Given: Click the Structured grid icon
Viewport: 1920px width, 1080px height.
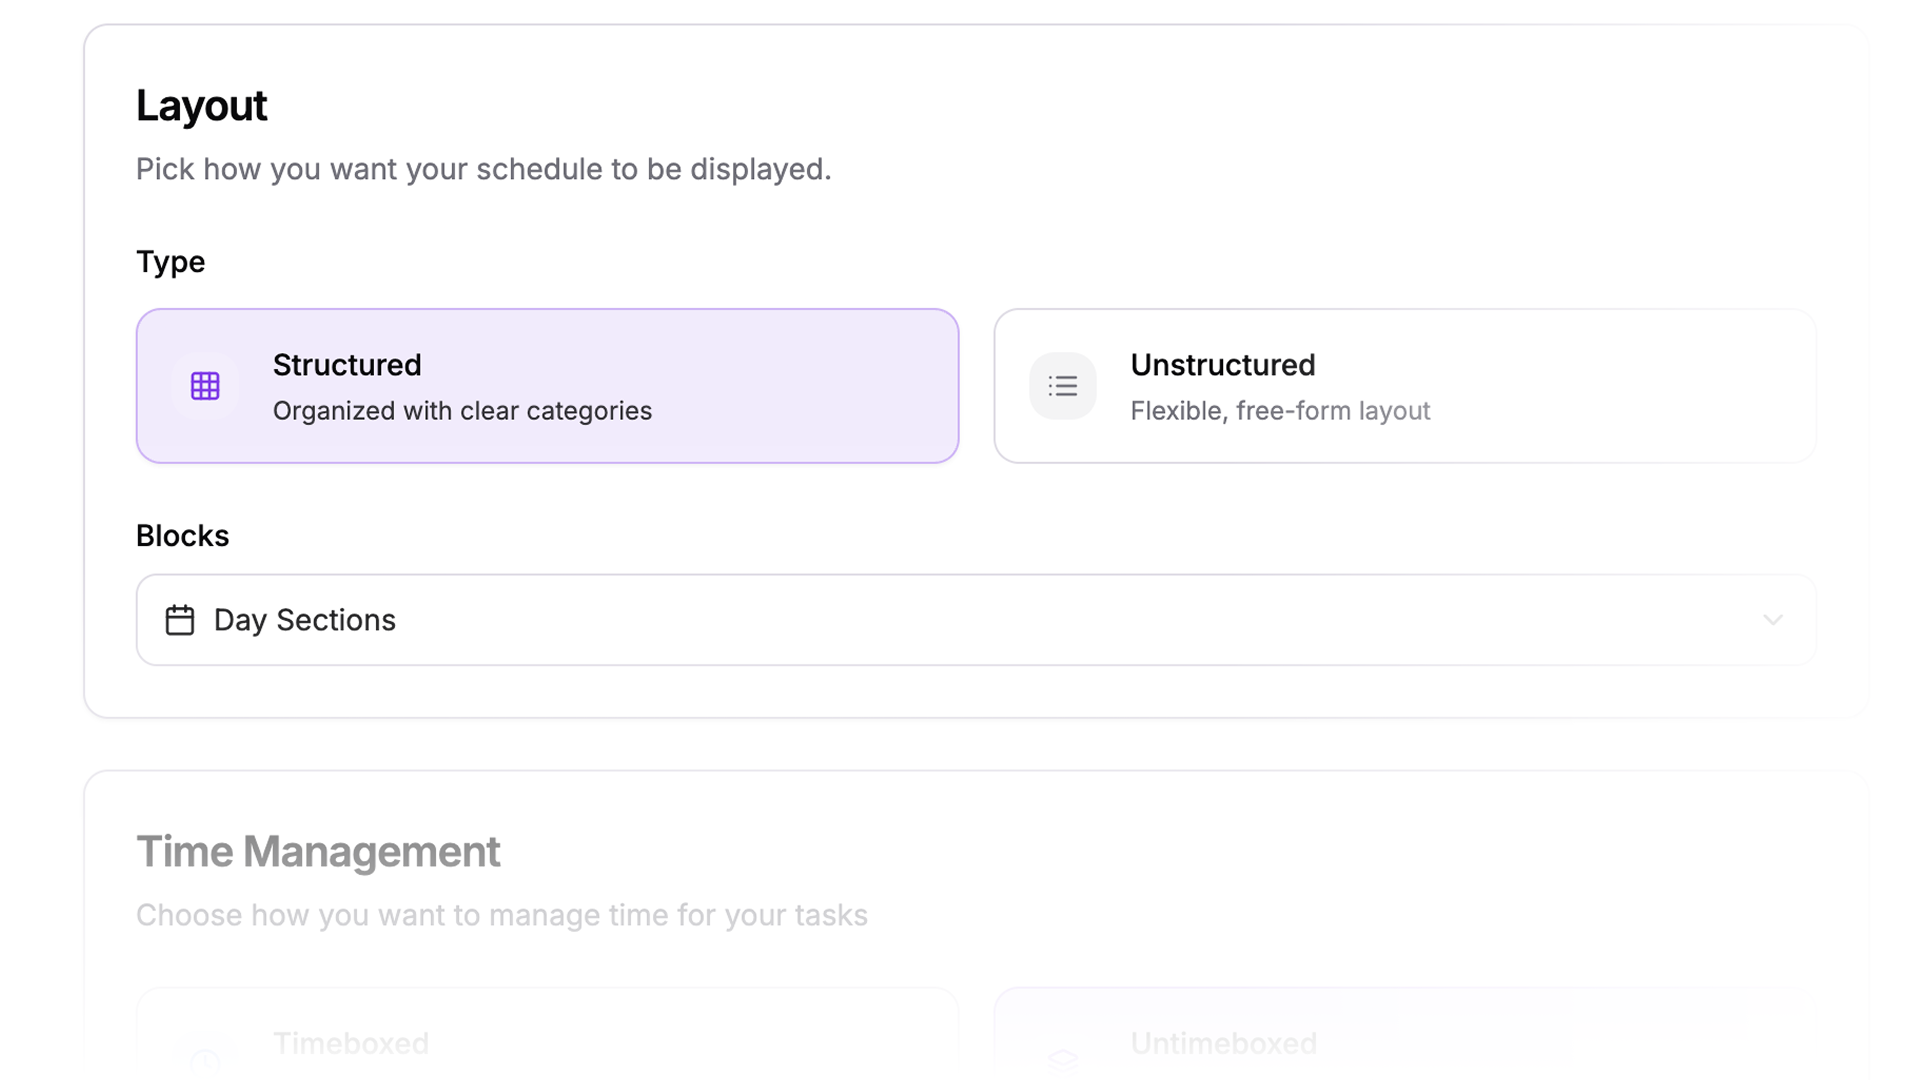Looking at the screenshot, I should click(x=205, y=386).
